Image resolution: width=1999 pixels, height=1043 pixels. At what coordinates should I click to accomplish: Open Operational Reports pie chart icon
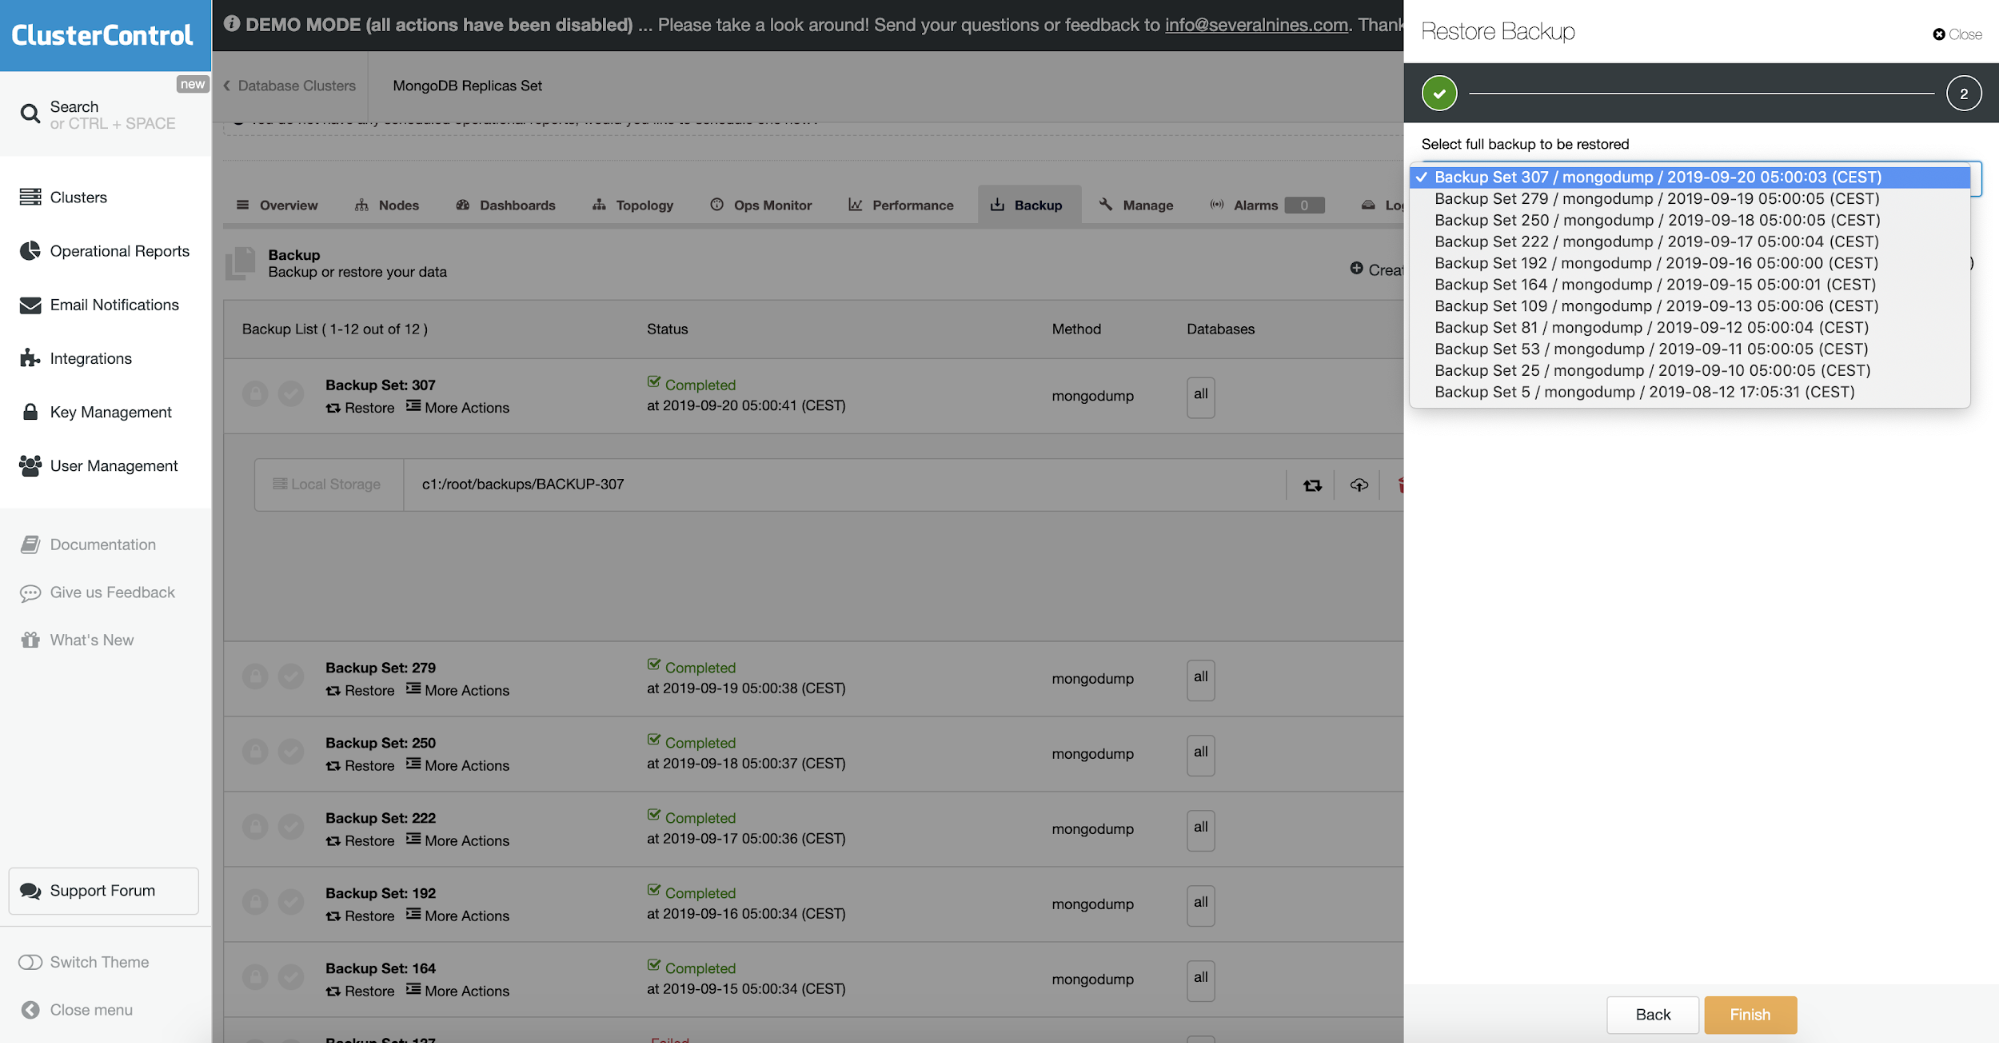30,251
